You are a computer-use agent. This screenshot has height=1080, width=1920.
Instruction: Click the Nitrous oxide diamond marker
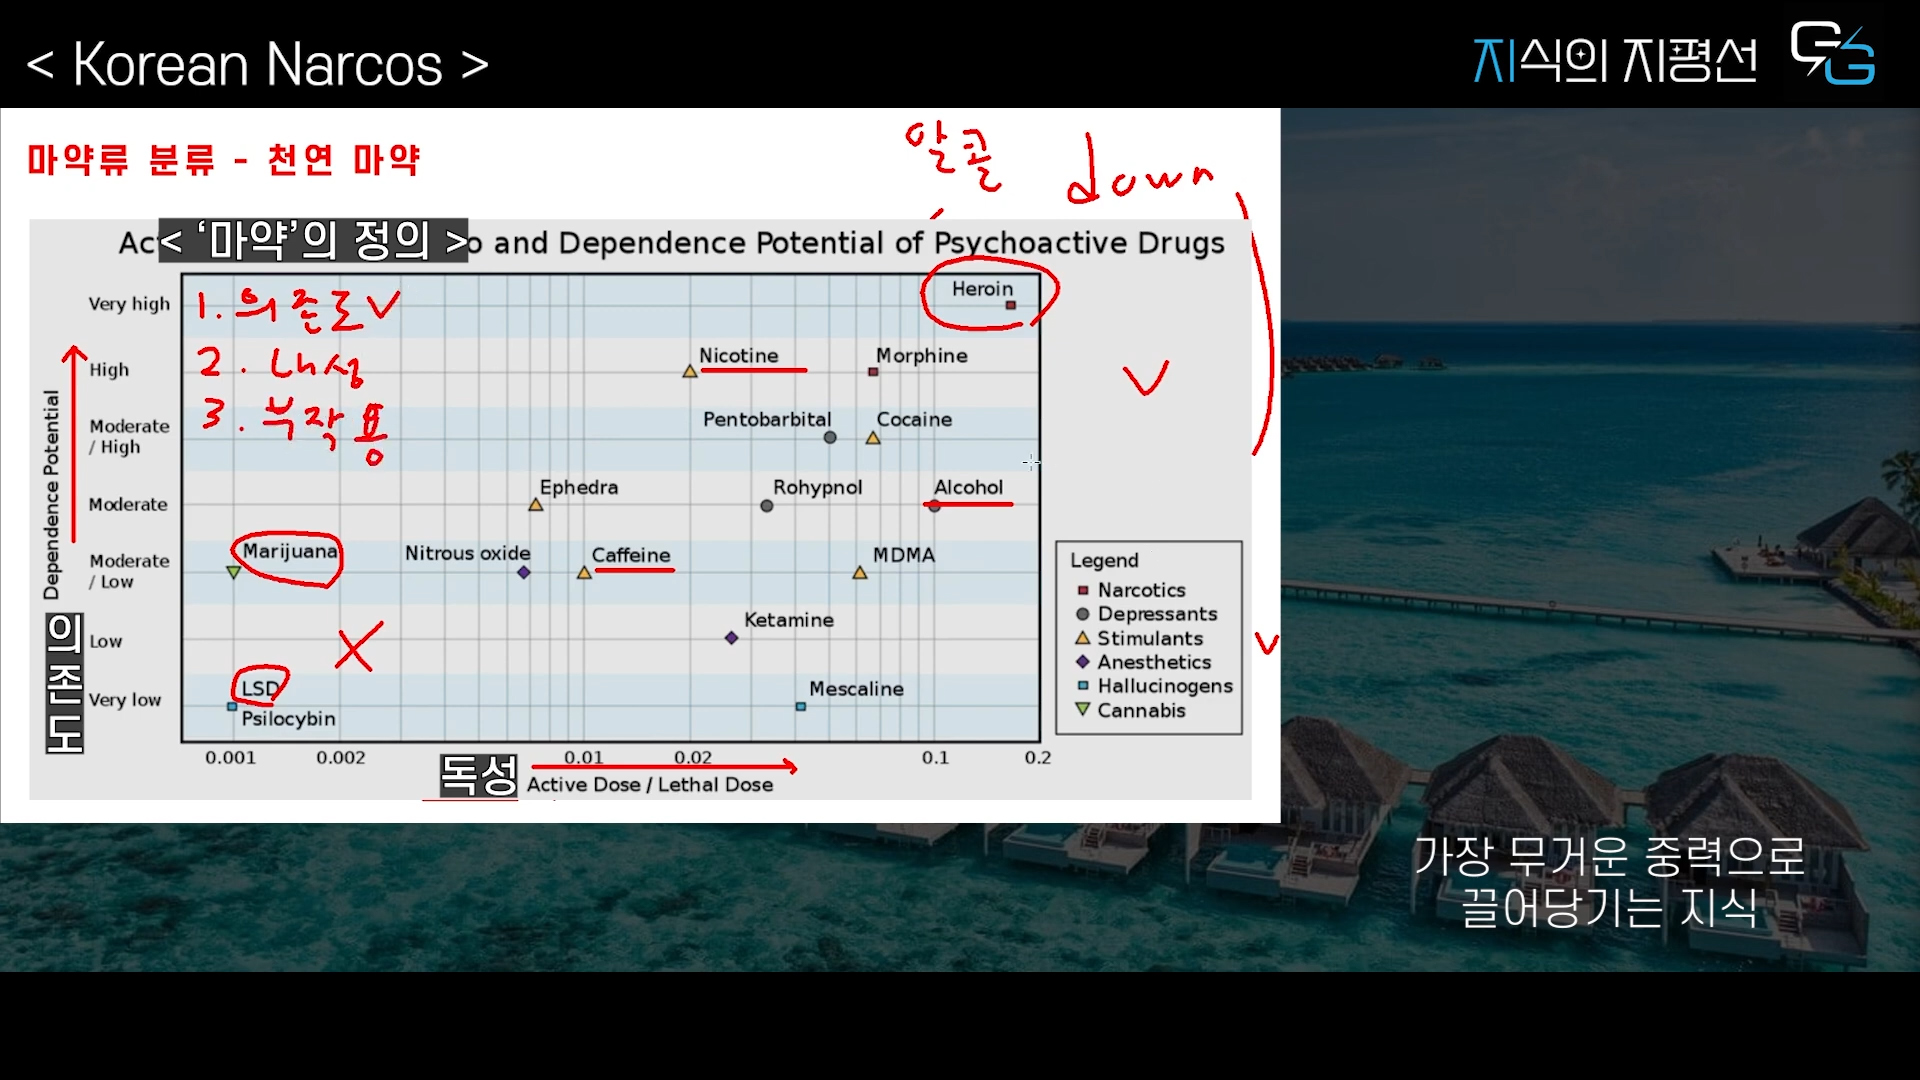tap(523, 573)
